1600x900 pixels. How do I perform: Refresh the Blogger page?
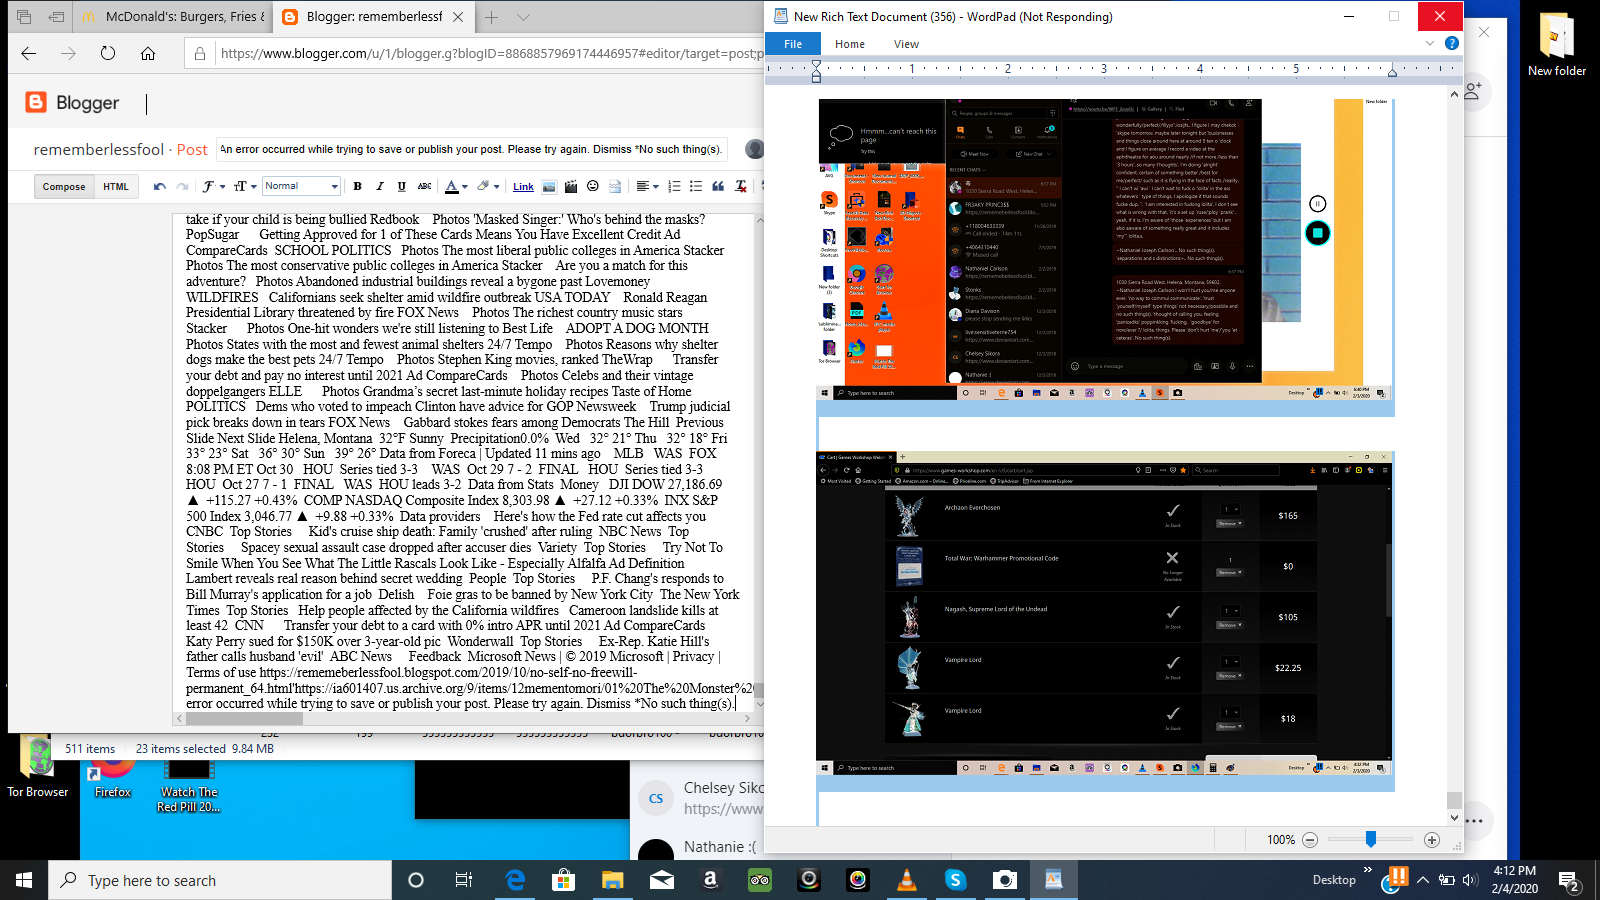(108, 54)
